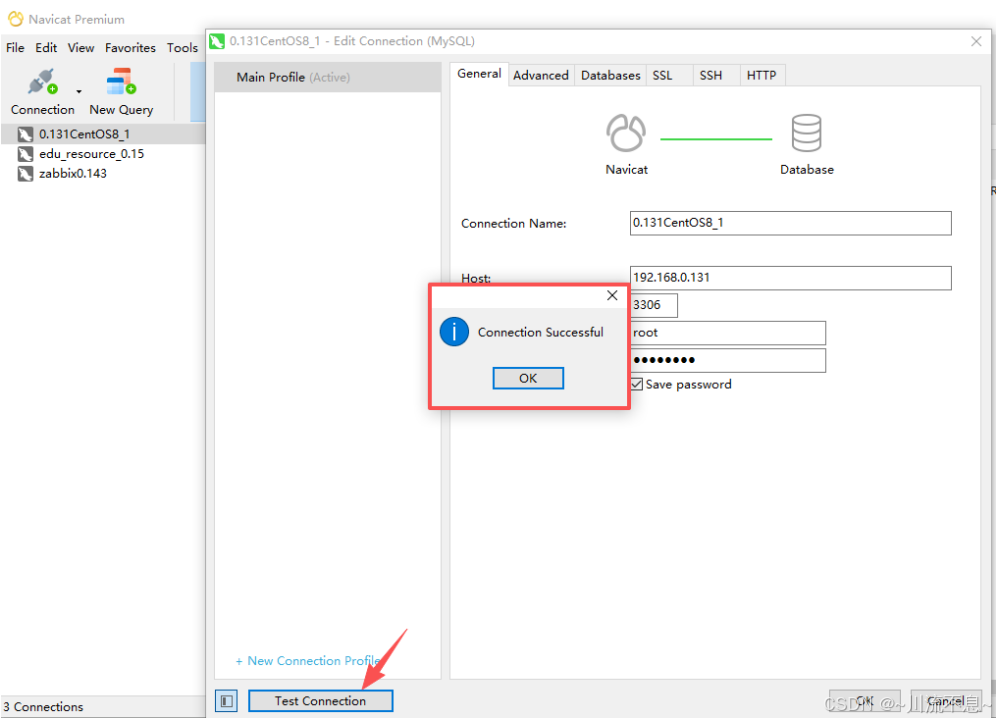996x722 pixels.
Task: Close the Edit Connection dialog
Action: [976, 41]
